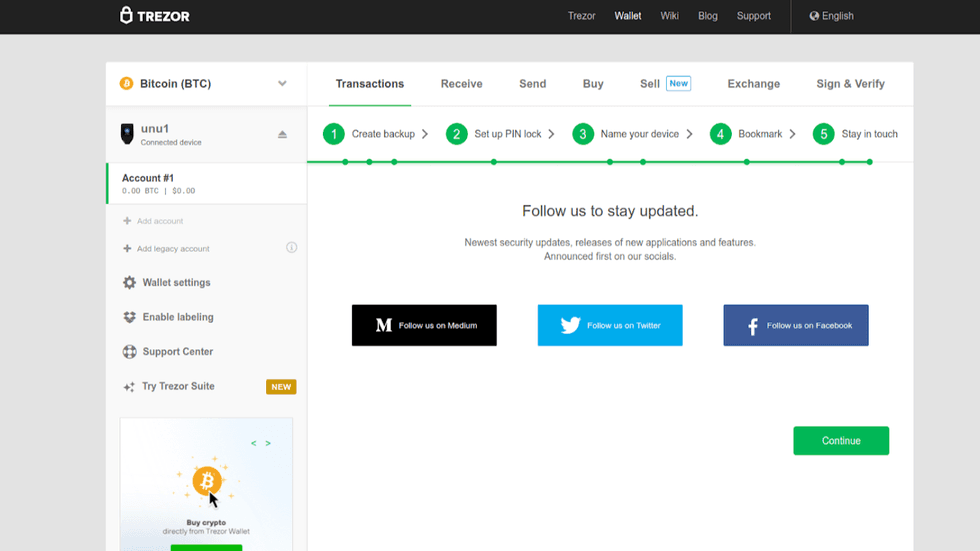Image resolution: width=980 pixels, height=551 pixels.
Task: Click chevron after Name your device
Action: tap(689, 134)
